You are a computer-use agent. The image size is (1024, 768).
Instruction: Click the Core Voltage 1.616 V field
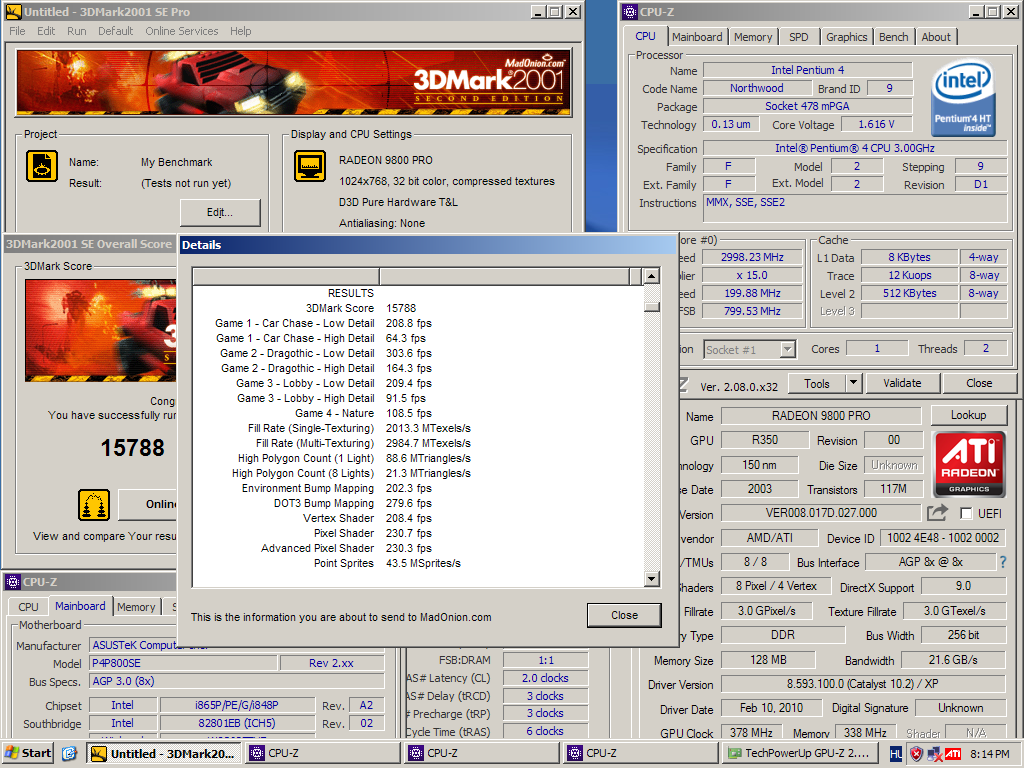876,124
